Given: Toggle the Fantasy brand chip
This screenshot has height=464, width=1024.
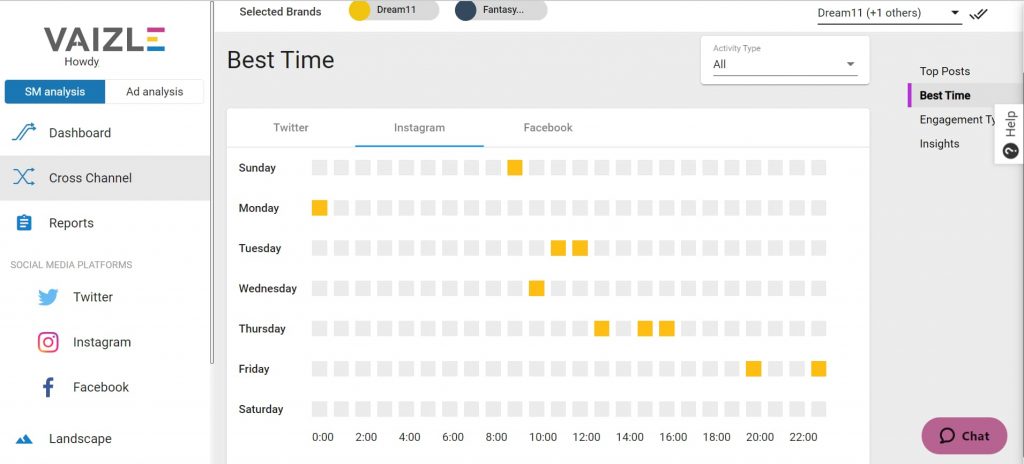Looking at the screenshot, I should 501,10.
